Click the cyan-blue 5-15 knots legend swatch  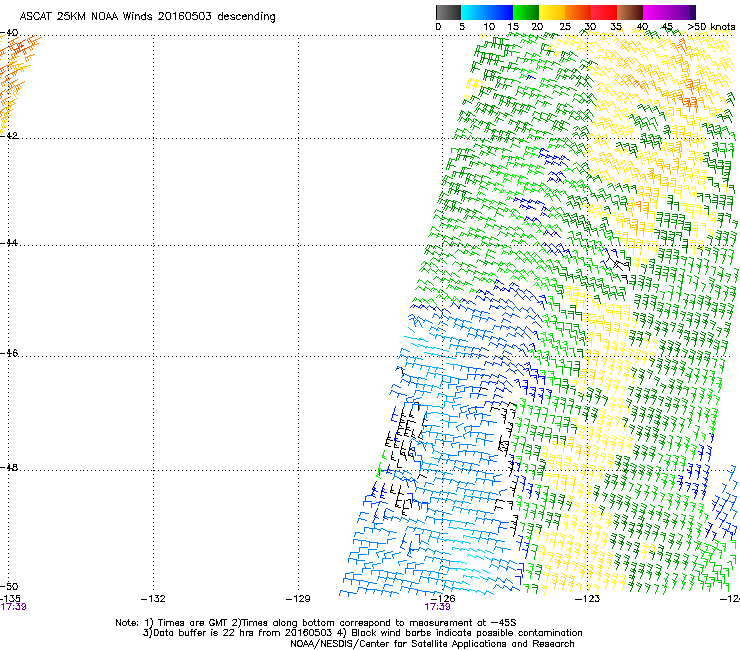(x=487, y=12)
